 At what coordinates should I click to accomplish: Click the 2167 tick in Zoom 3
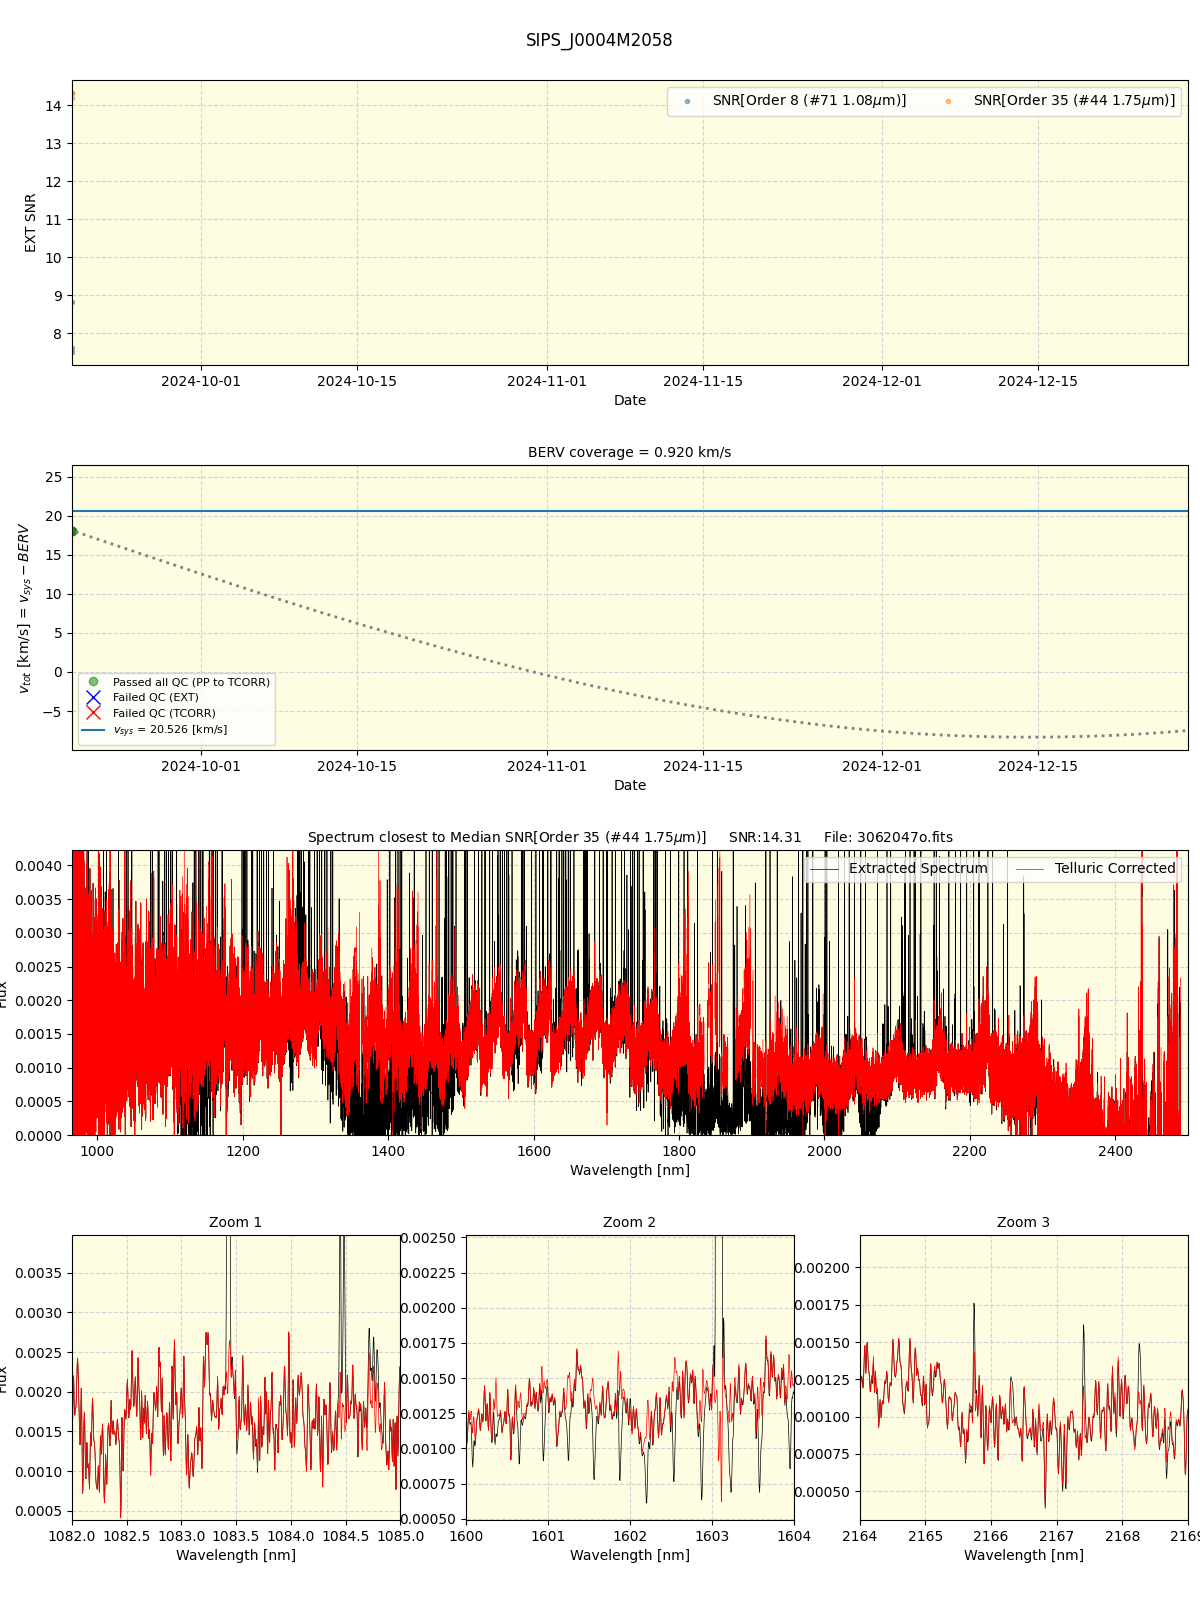[x=1056, y=1536]
